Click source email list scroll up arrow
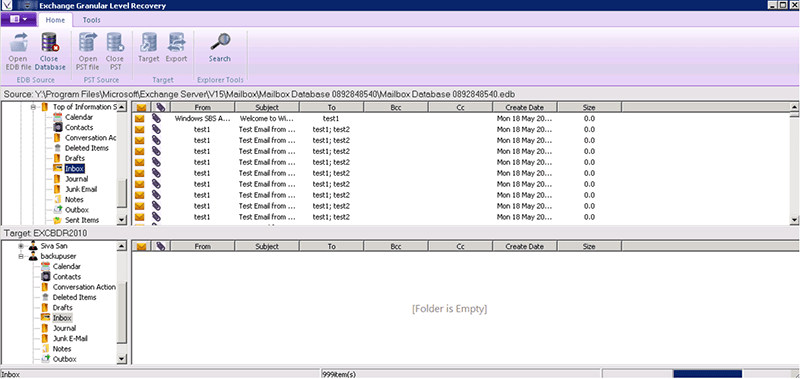Screen dimensions: 800x379 794,106
